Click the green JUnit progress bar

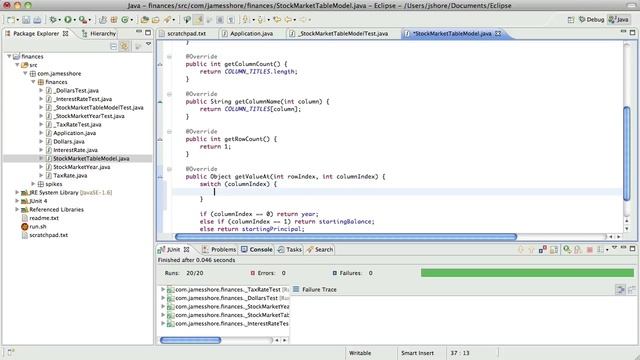pyautogui.click(x=527, y=273)
